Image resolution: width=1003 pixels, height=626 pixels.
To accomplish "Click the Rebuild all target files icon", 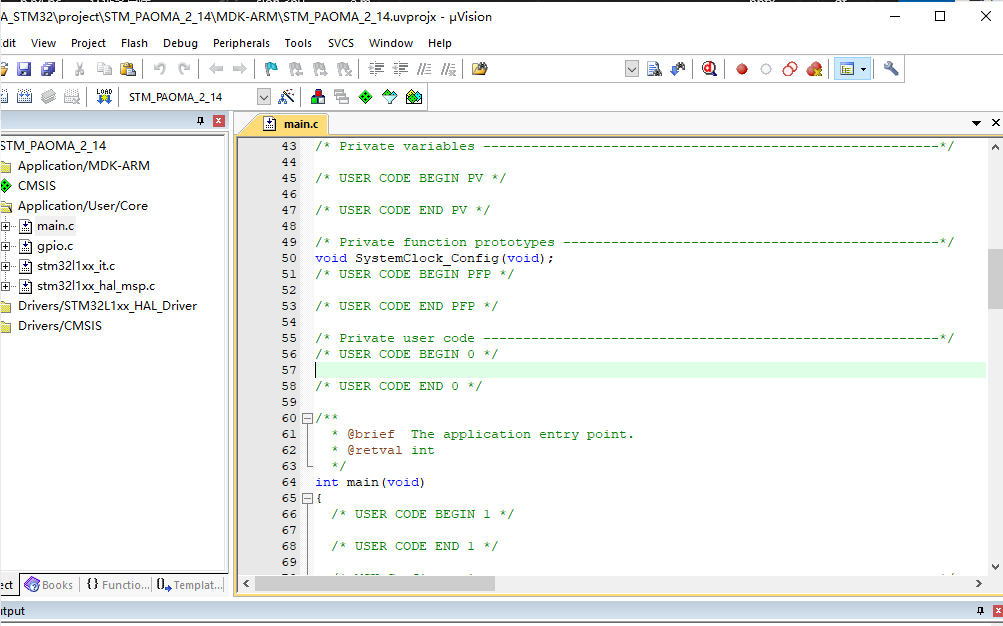I will 47,96.
